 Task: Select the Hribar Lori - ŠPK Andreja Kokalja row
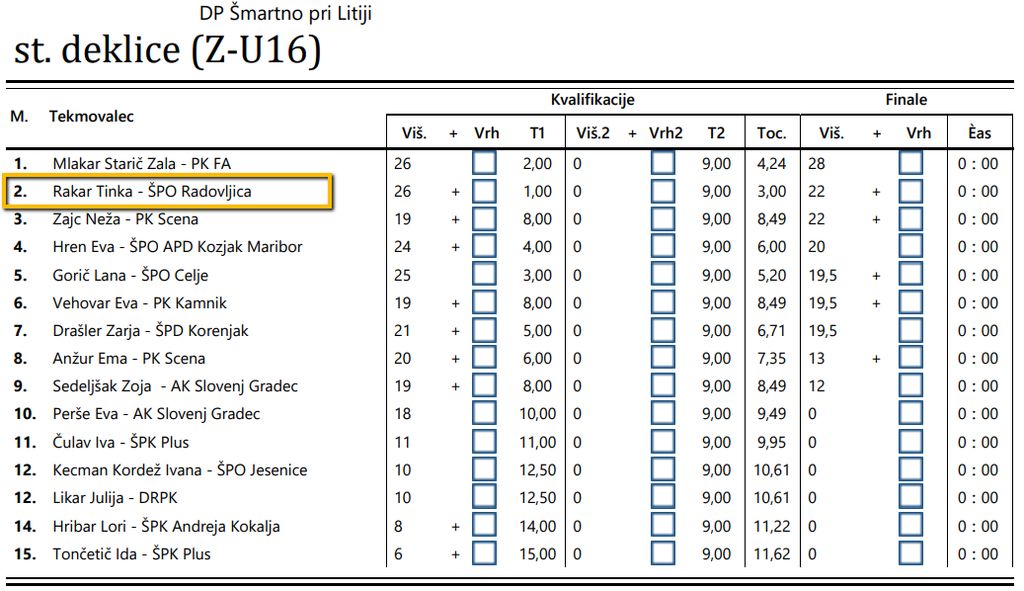[166, 526]
